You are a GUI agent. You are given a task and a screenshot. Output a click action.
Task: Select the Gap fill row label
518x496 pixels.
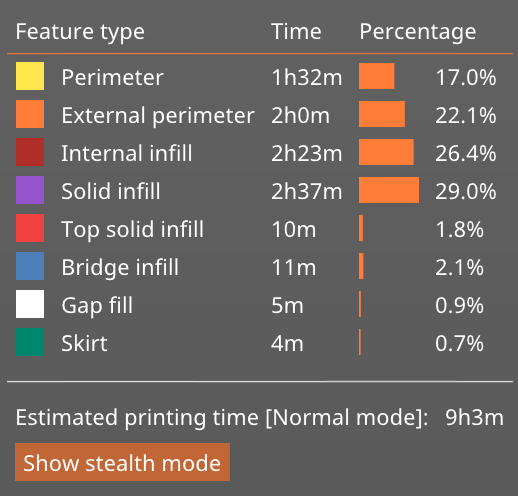97,306
